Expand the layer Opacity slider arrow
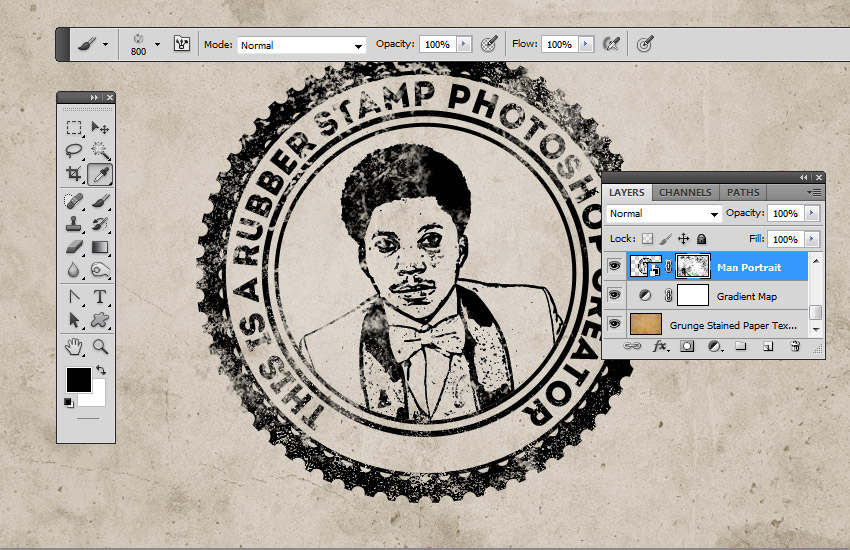850x550 pixels. tap(811, 214)
